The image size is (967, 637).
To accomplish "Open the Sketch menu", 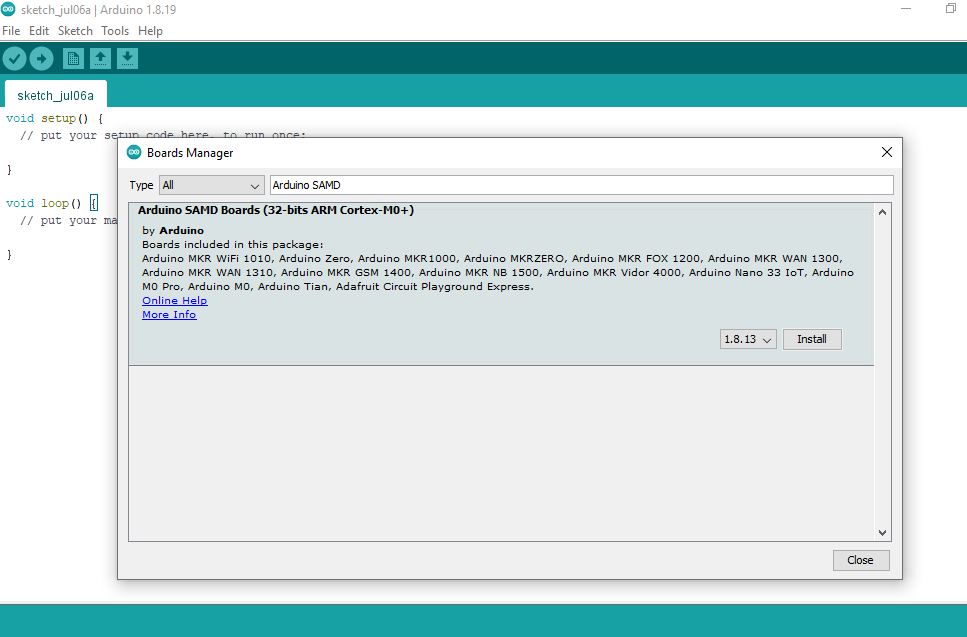I will 75,31.
